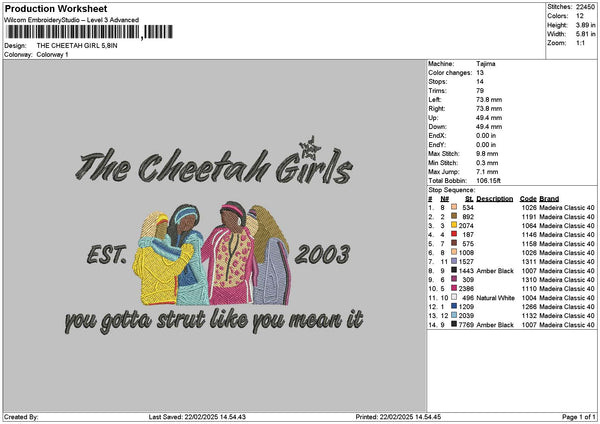Click the black swatch in stop row 8
The width and height of the screenshot is (600, 424).
pos(454,270)
